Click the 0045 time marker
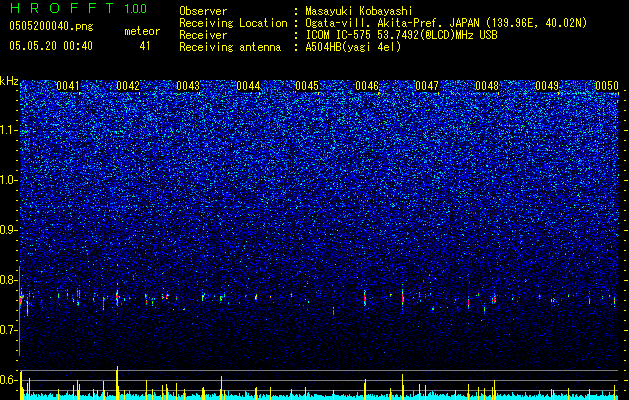Screen dimensions: 629x400 coord(307,86)
